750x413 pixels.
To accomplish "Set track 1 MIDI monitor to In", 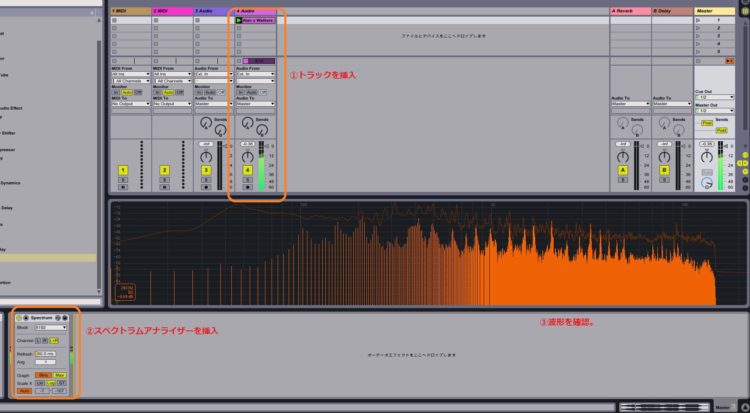I will point(117,92).
